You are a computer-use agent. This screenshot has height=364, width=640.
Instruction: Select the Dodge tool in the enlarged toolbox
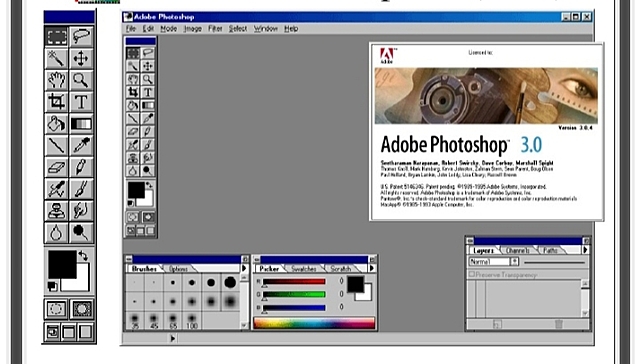click(x=81, y=233)
